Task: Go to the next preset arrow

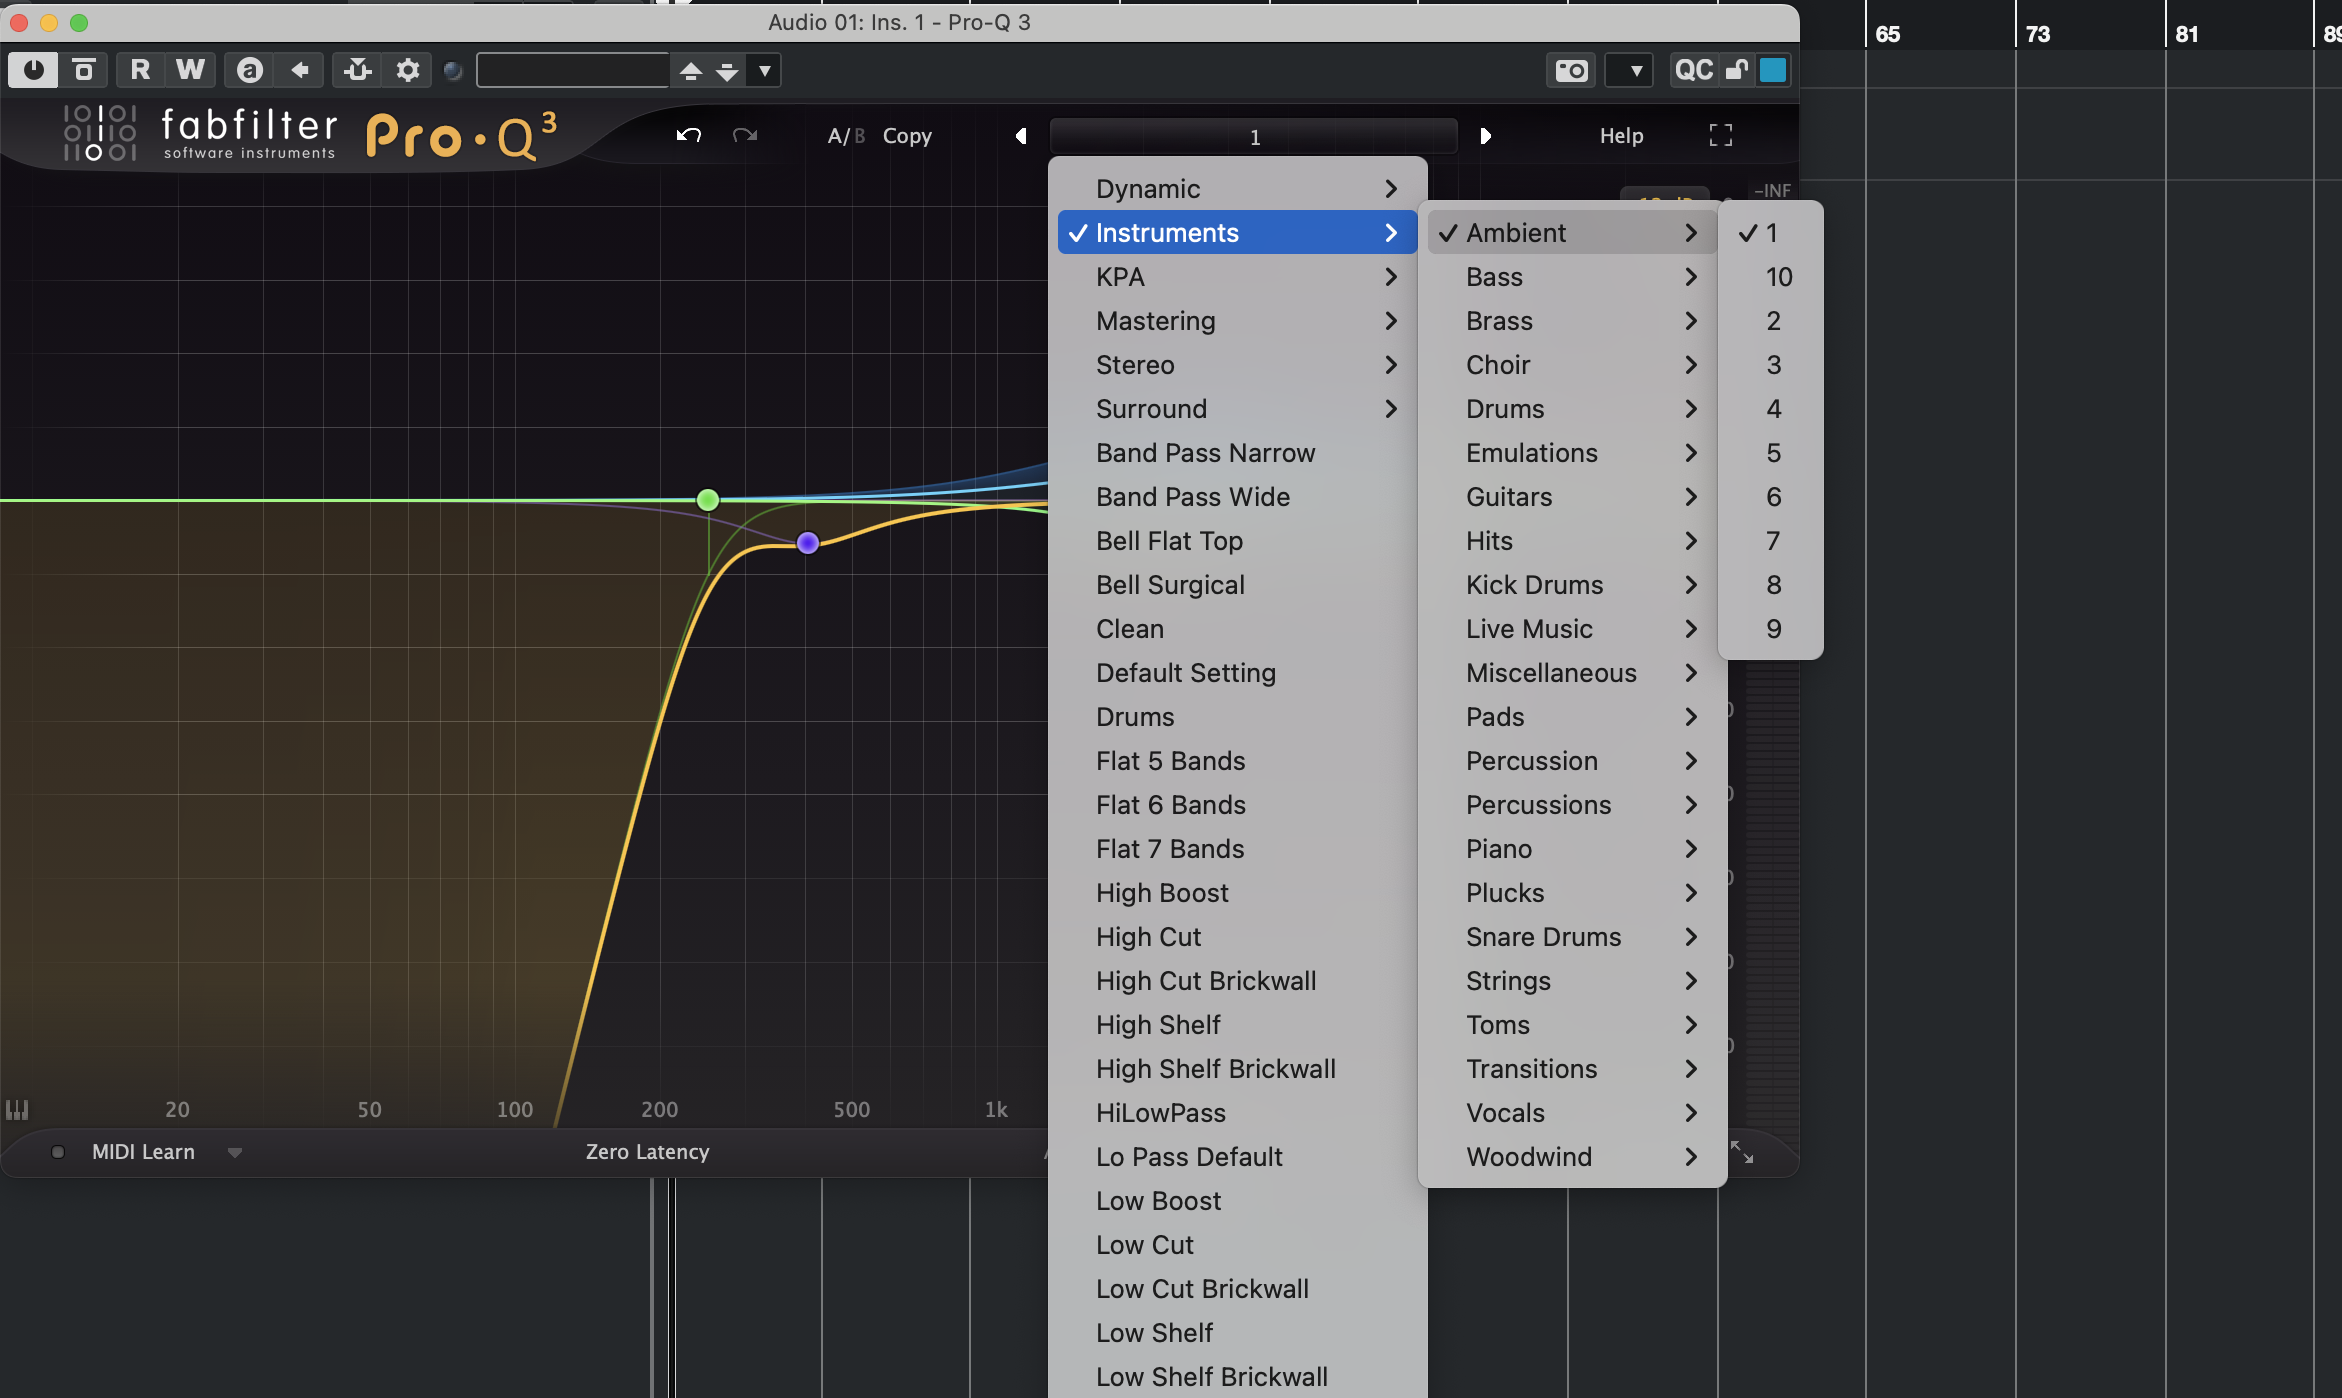Action: [x=1485, y=135]
